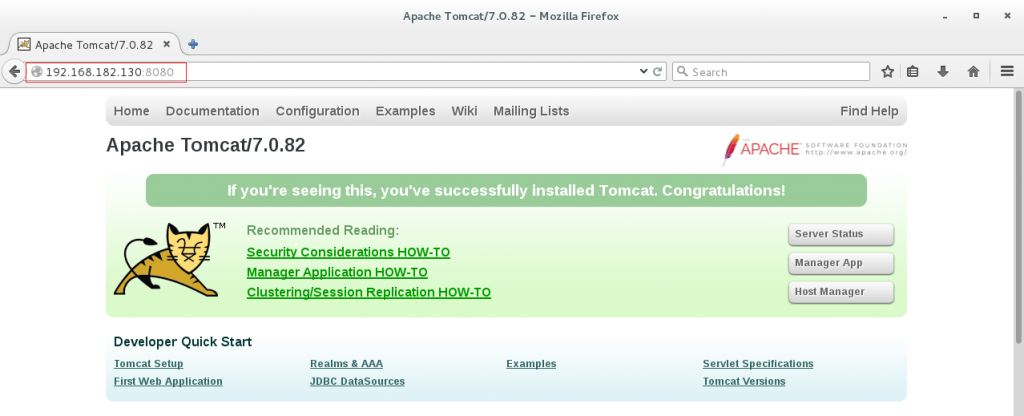
Task: Open Find Help in the navigation bar
Action: point(869,111)
